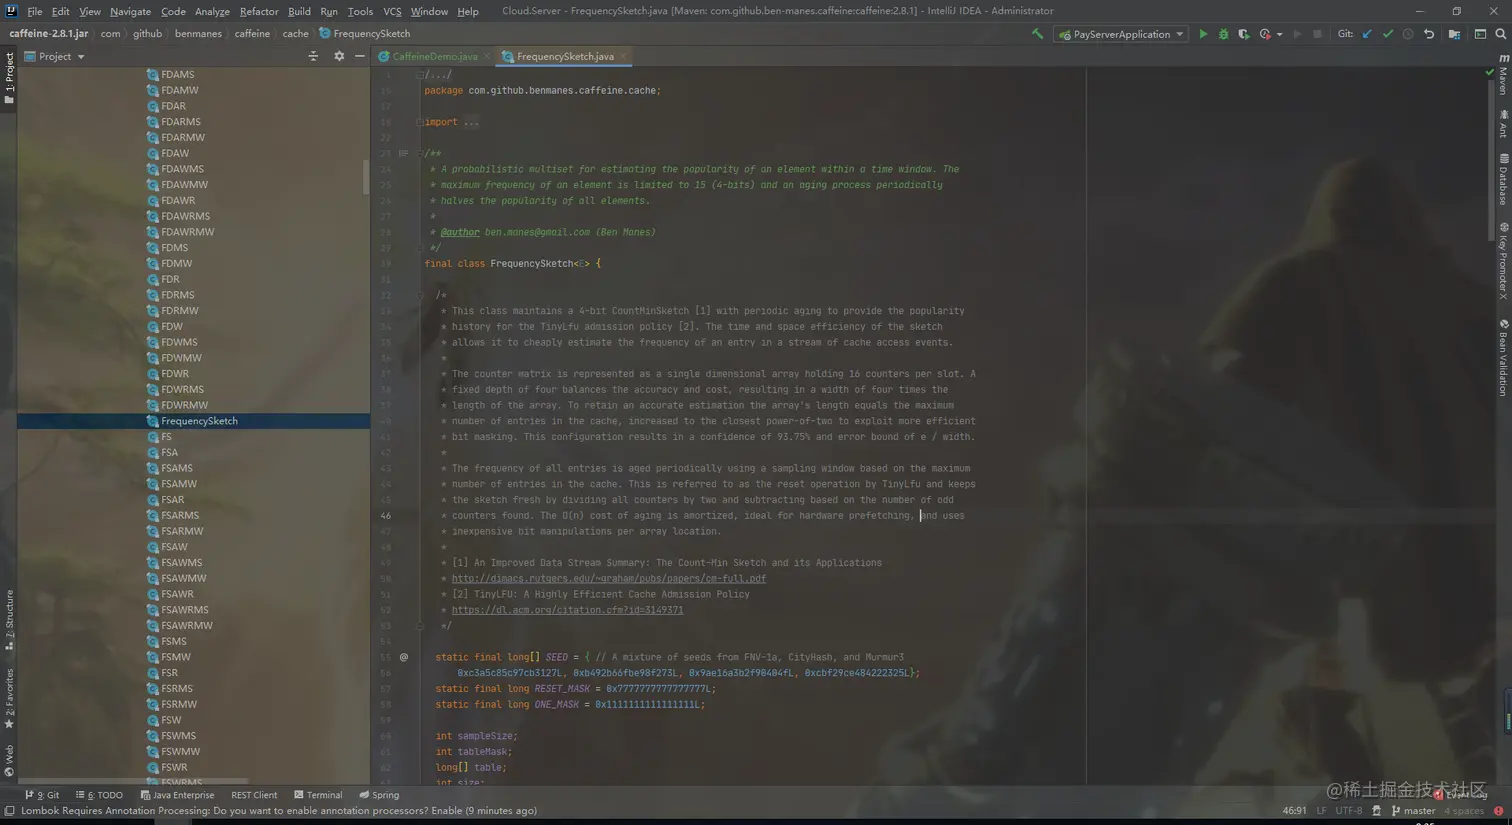Open the line separator LF selector
The width and height of the screenshot is (1512, 825).
pos(1321,811)
